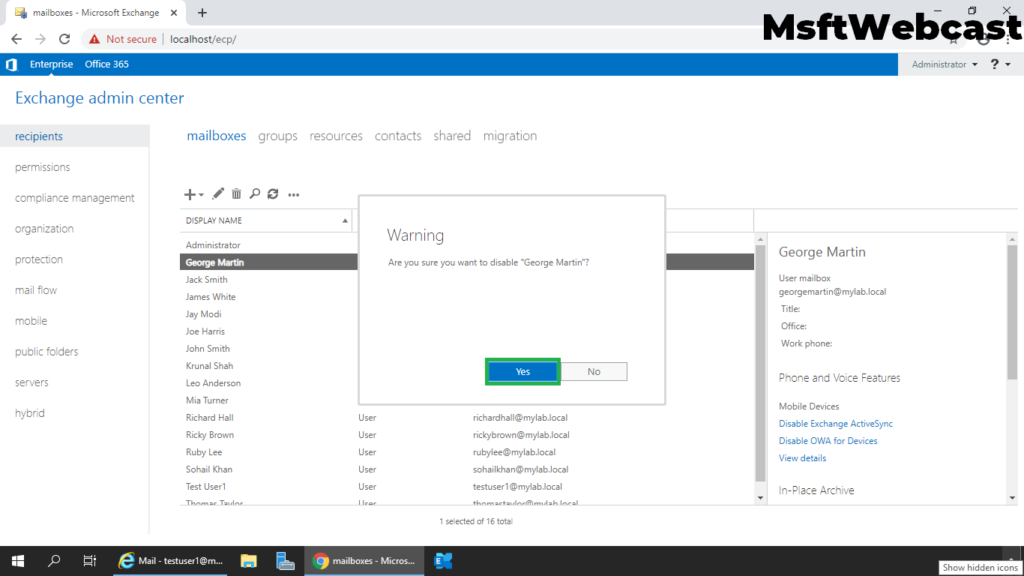Open the help question mark menu
This screenshot has width=1024, height=576.
[x=1000, y=64]
